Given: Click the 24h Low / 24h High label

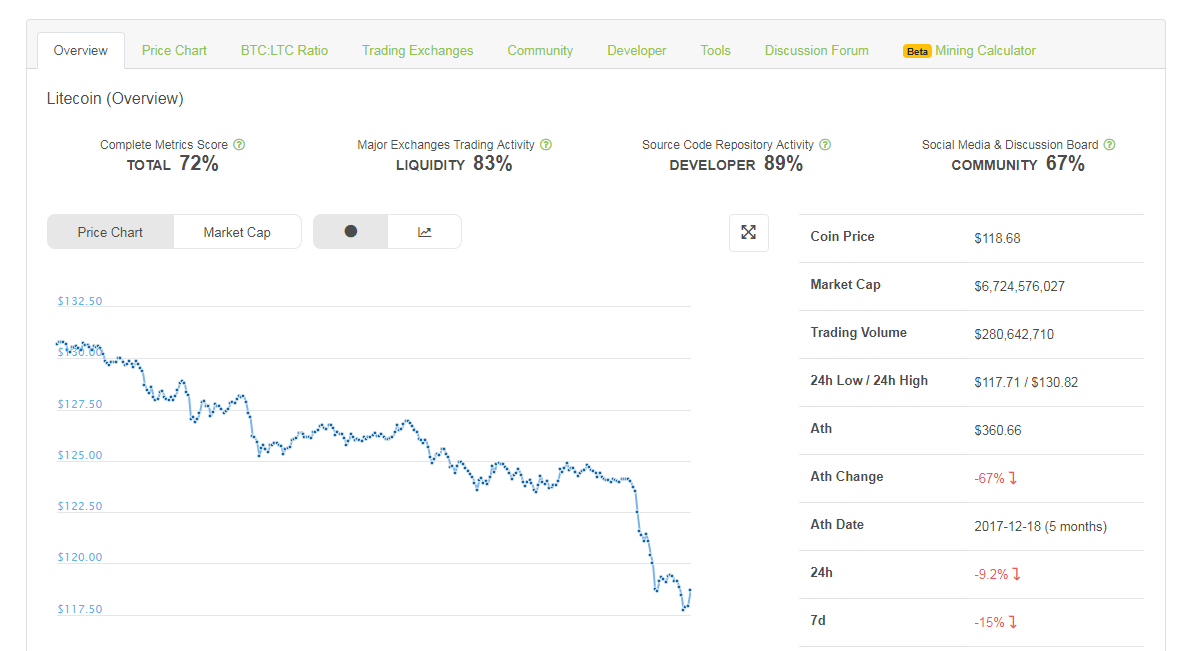Looking at the screenshot, I should tap(869, 381).
